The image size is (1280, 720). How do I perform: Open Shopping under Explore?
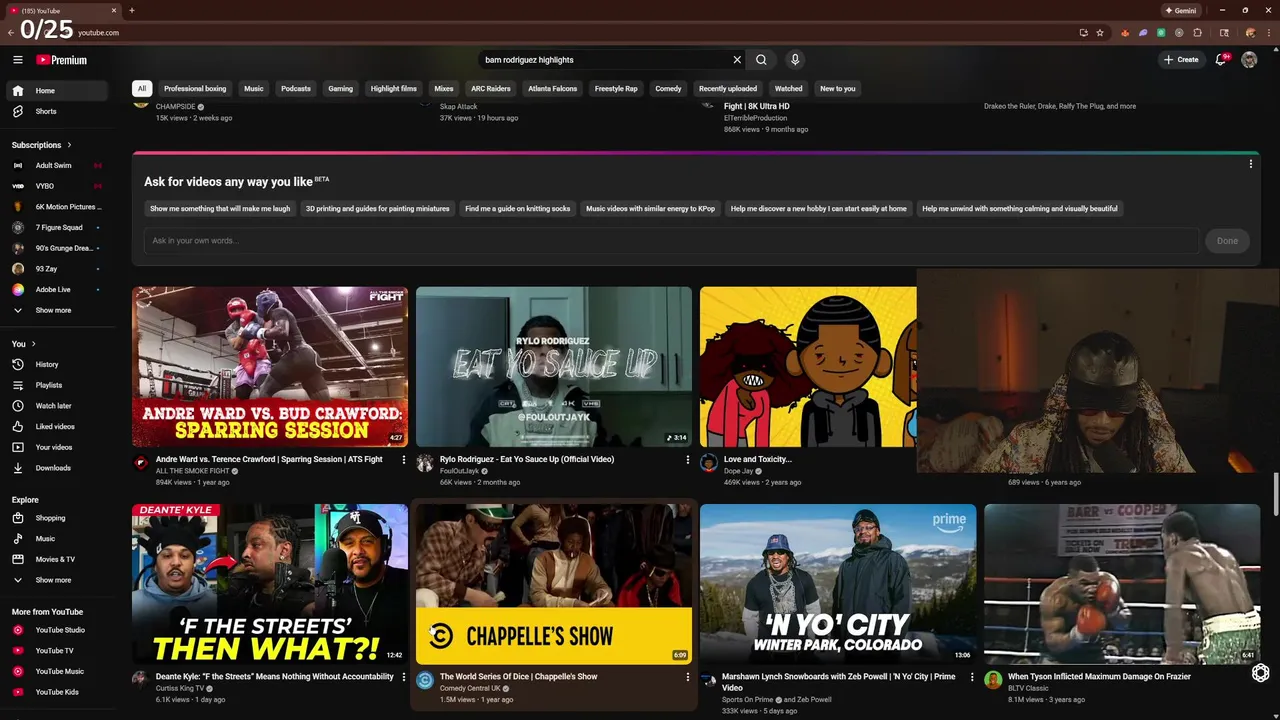pyautogui.click(x=58, y=518)
